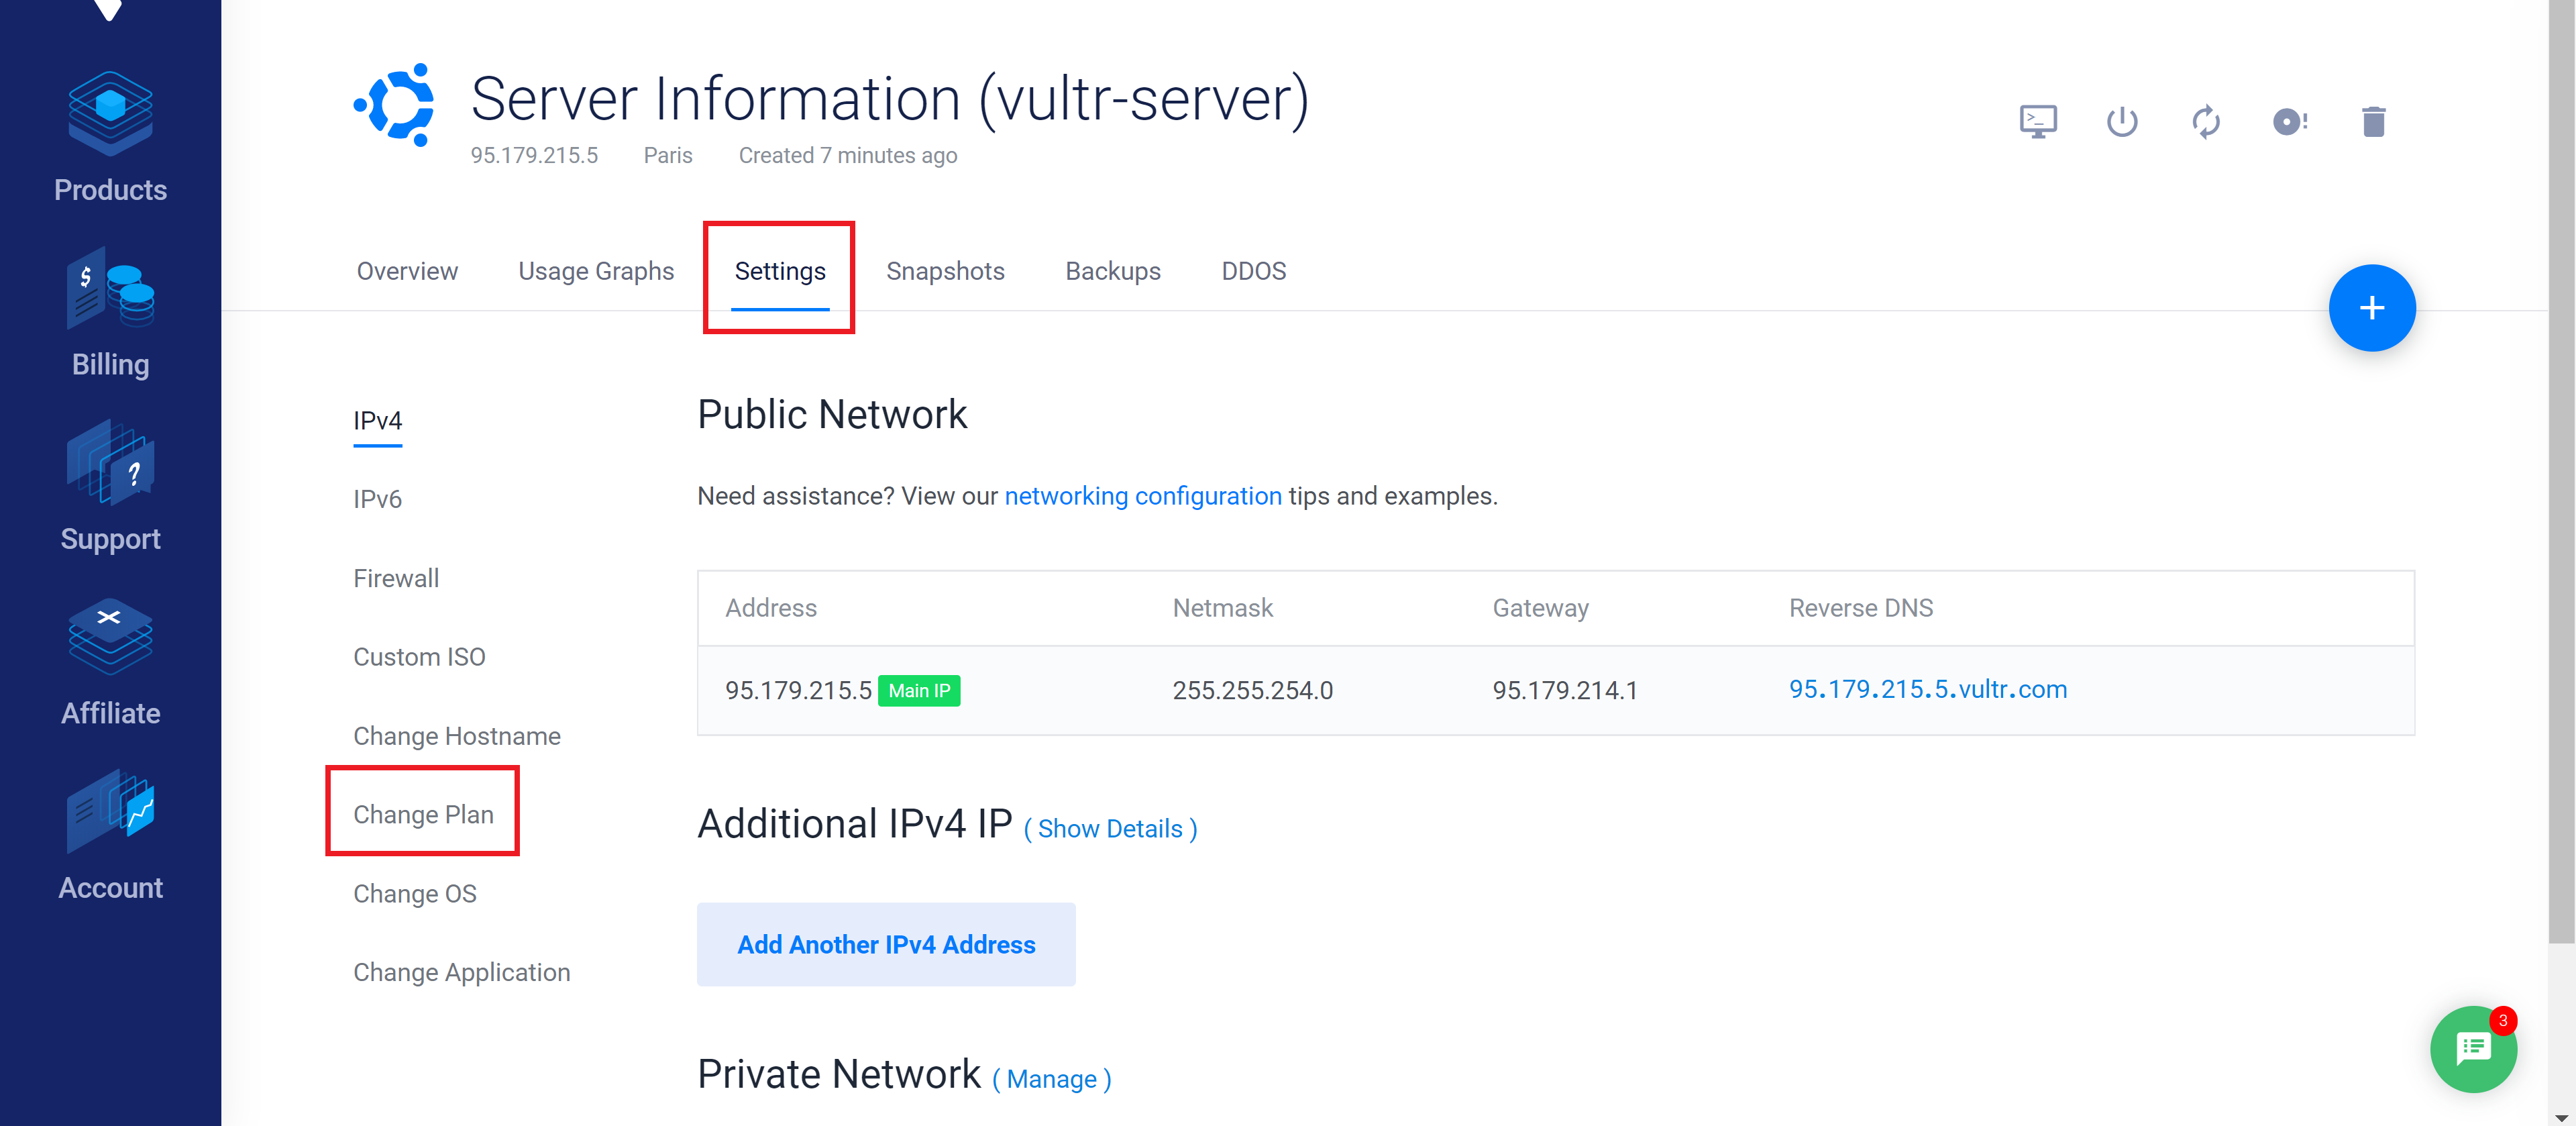Click the Created 7 minutes ago text
The height and width of the screenshot is (1126, 2576).
coord(848,156)
